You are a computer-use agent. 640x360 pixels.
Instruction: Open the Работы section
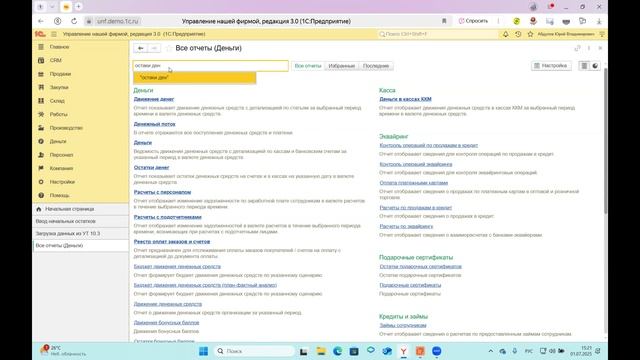coord(58,114)
